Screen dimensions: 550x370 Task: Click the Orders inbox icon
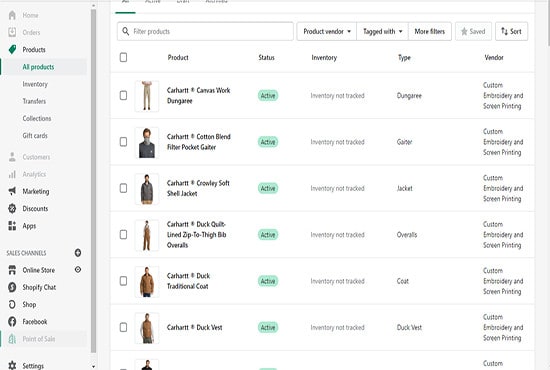[x=12, y=32]
